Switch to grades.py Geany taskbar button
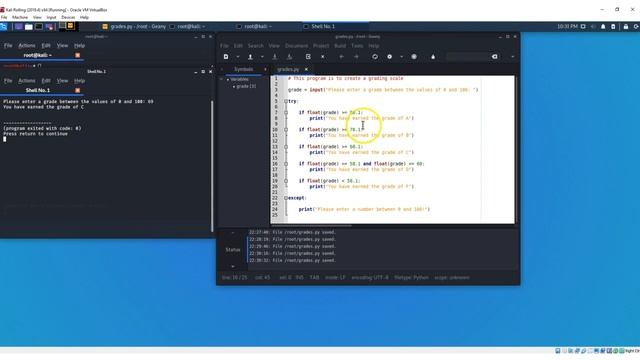The image size is (640, 360). (134, 27)
